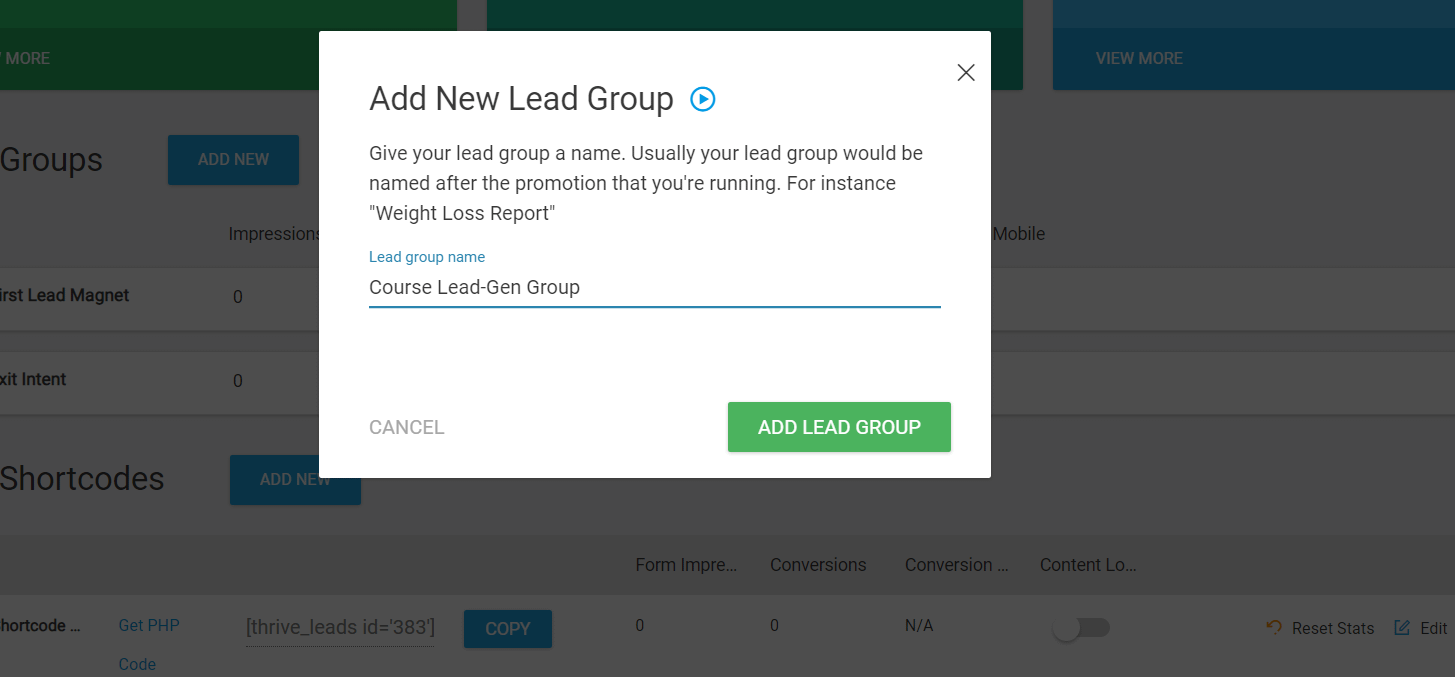1455x677 pixels.
Task: Click ADD NEW beside the Groups heading
Action: 233,160
